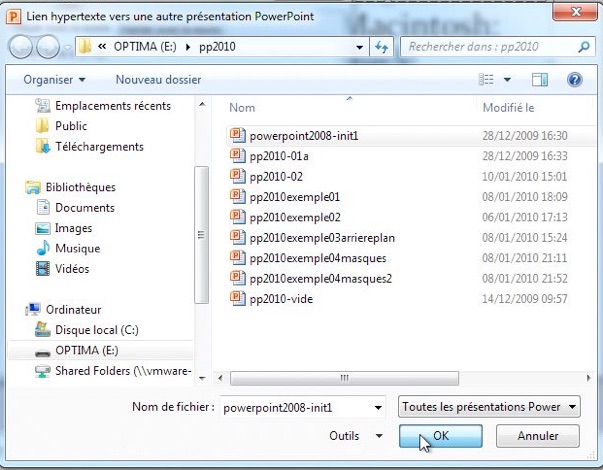Click the pp2010exemple04masques2 file icon
Screen dimensions: 603x470
(238, 278)
